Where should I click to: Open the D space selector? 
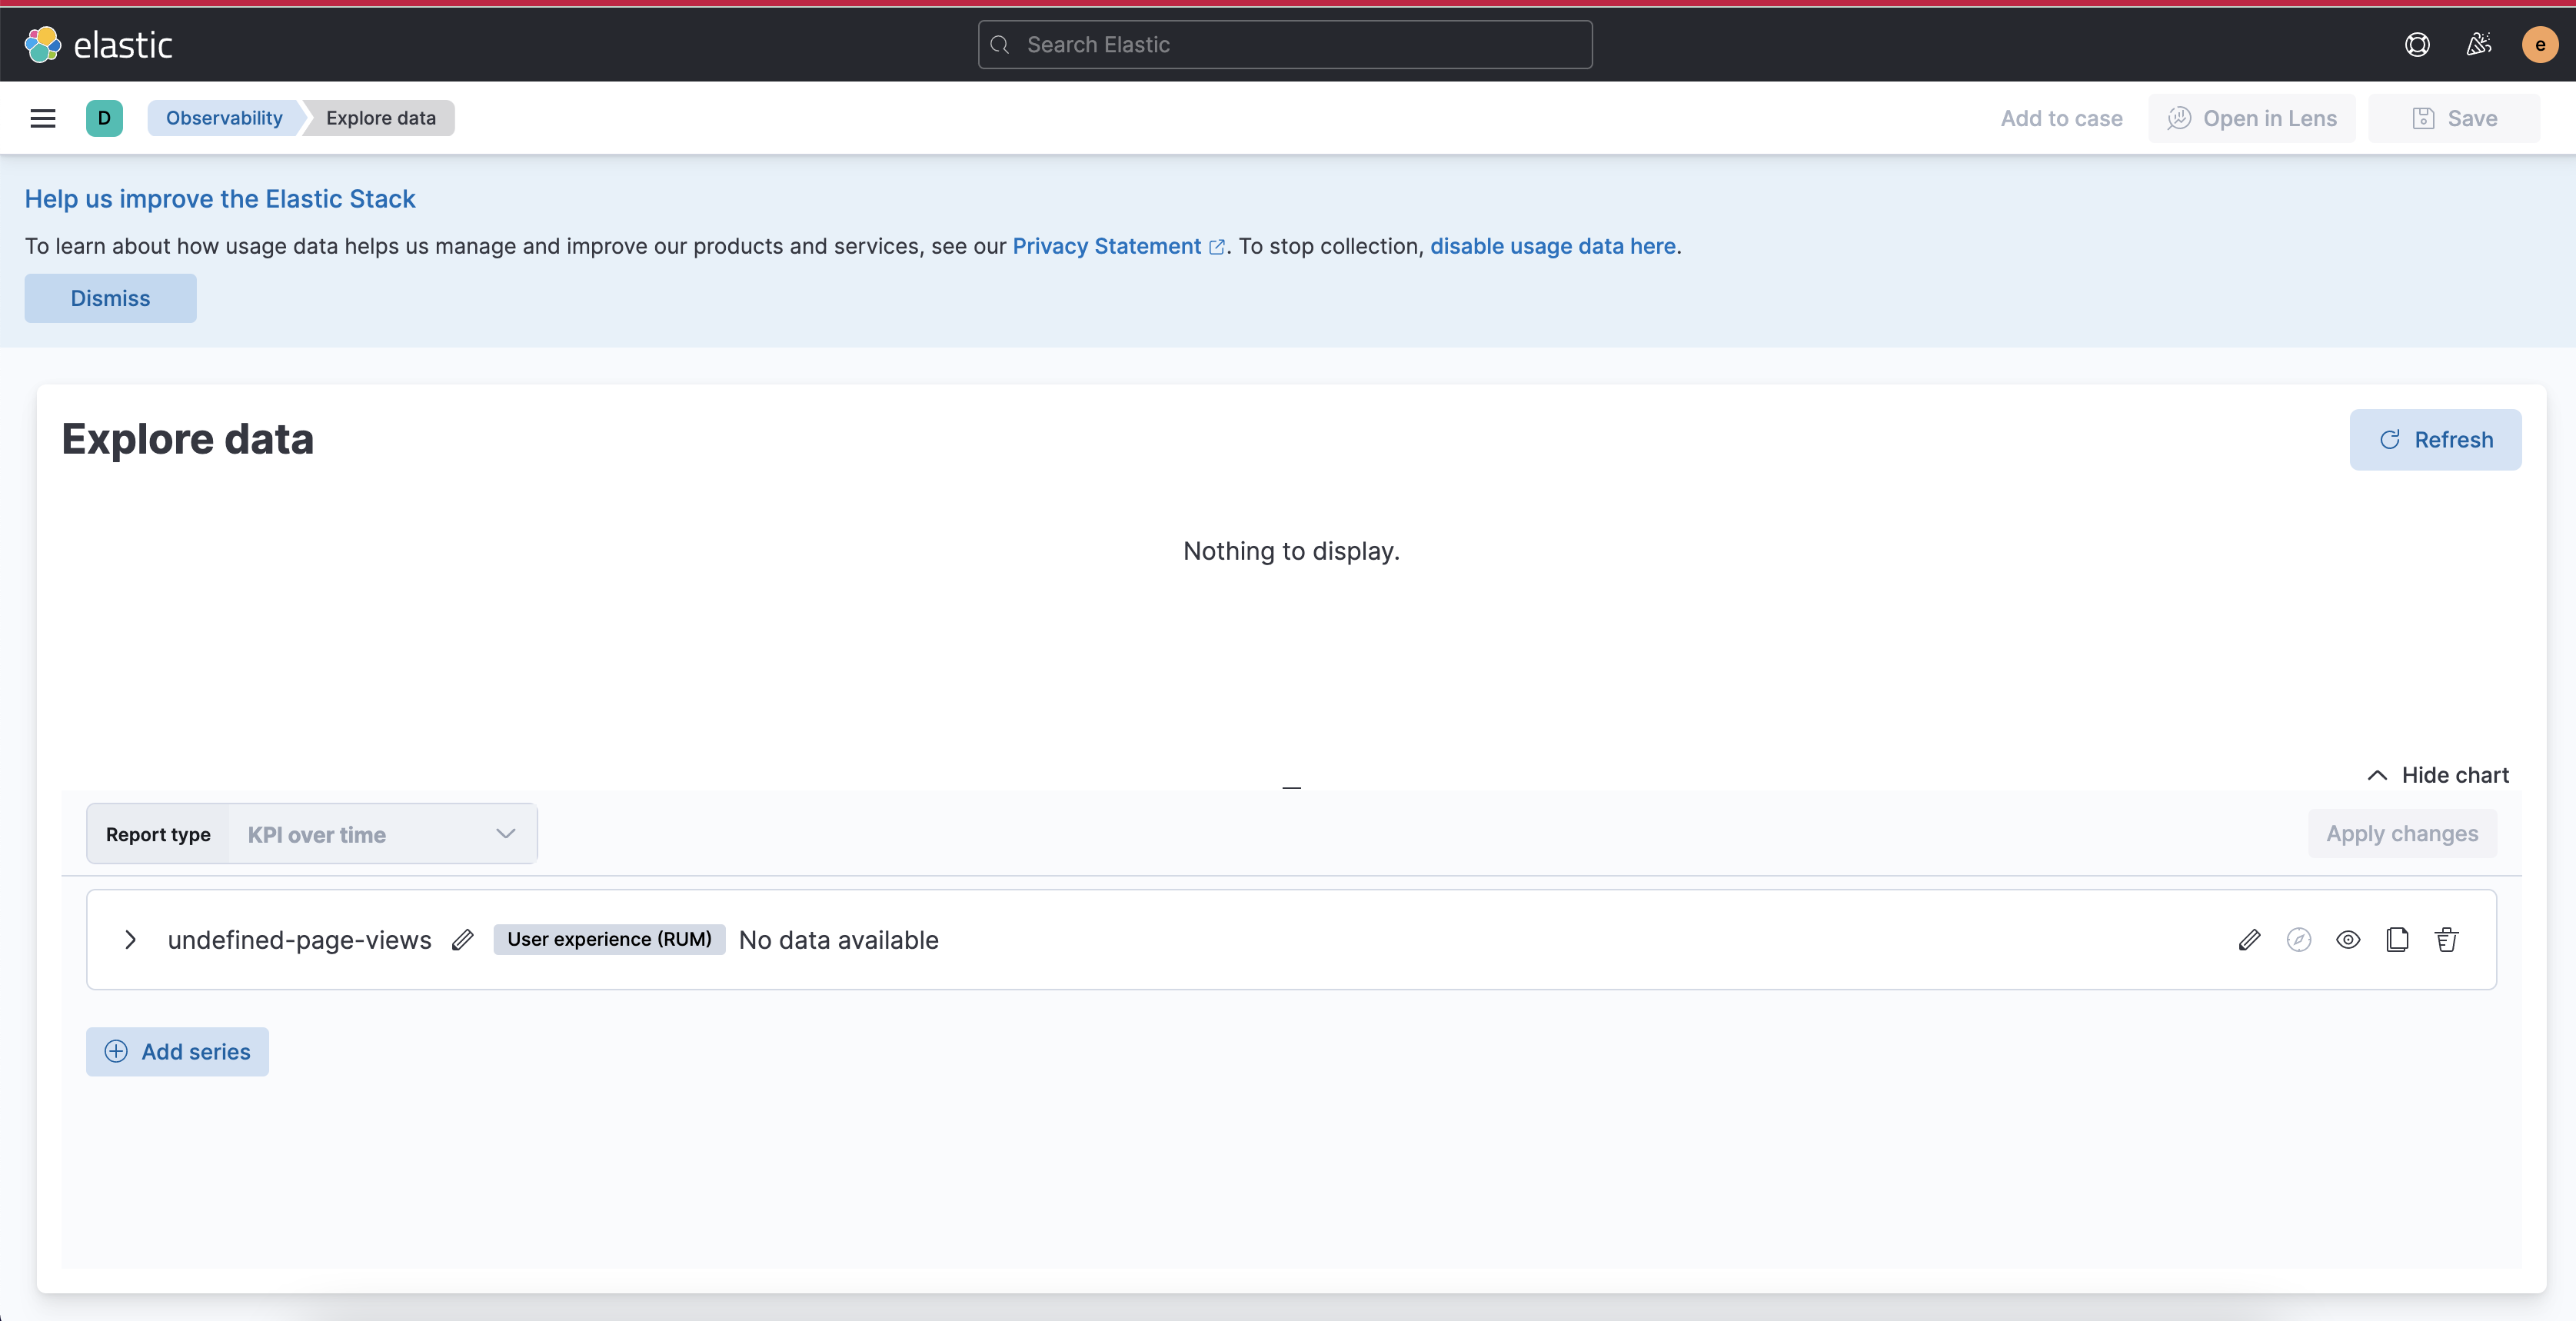(x=104, y=118)
